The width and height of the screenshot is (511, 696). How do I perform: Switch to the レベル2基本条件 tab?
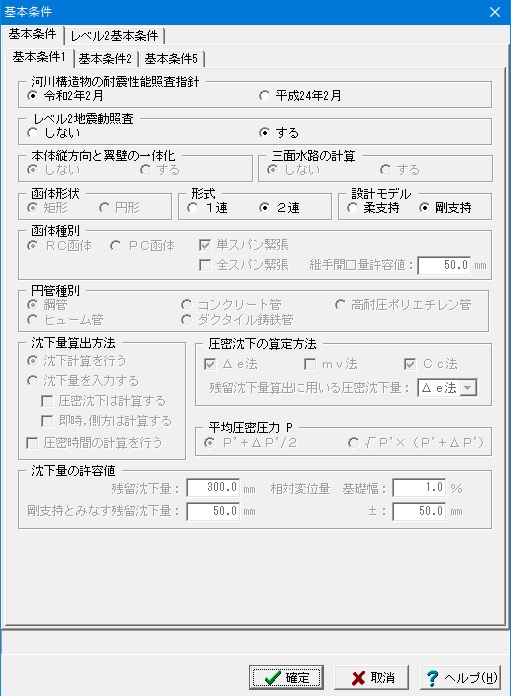tap(114, 36)
